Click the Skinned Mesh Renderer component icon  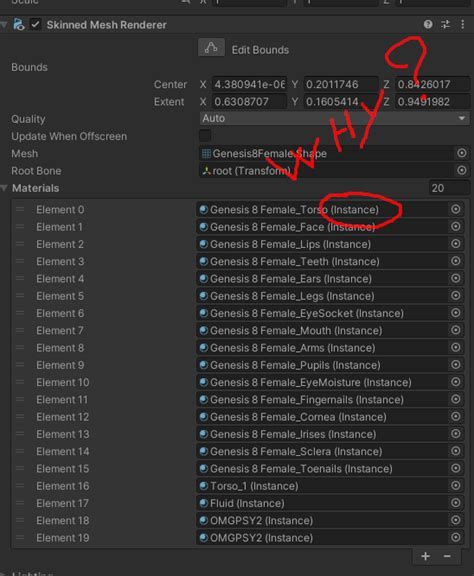[x=19, y=25]
